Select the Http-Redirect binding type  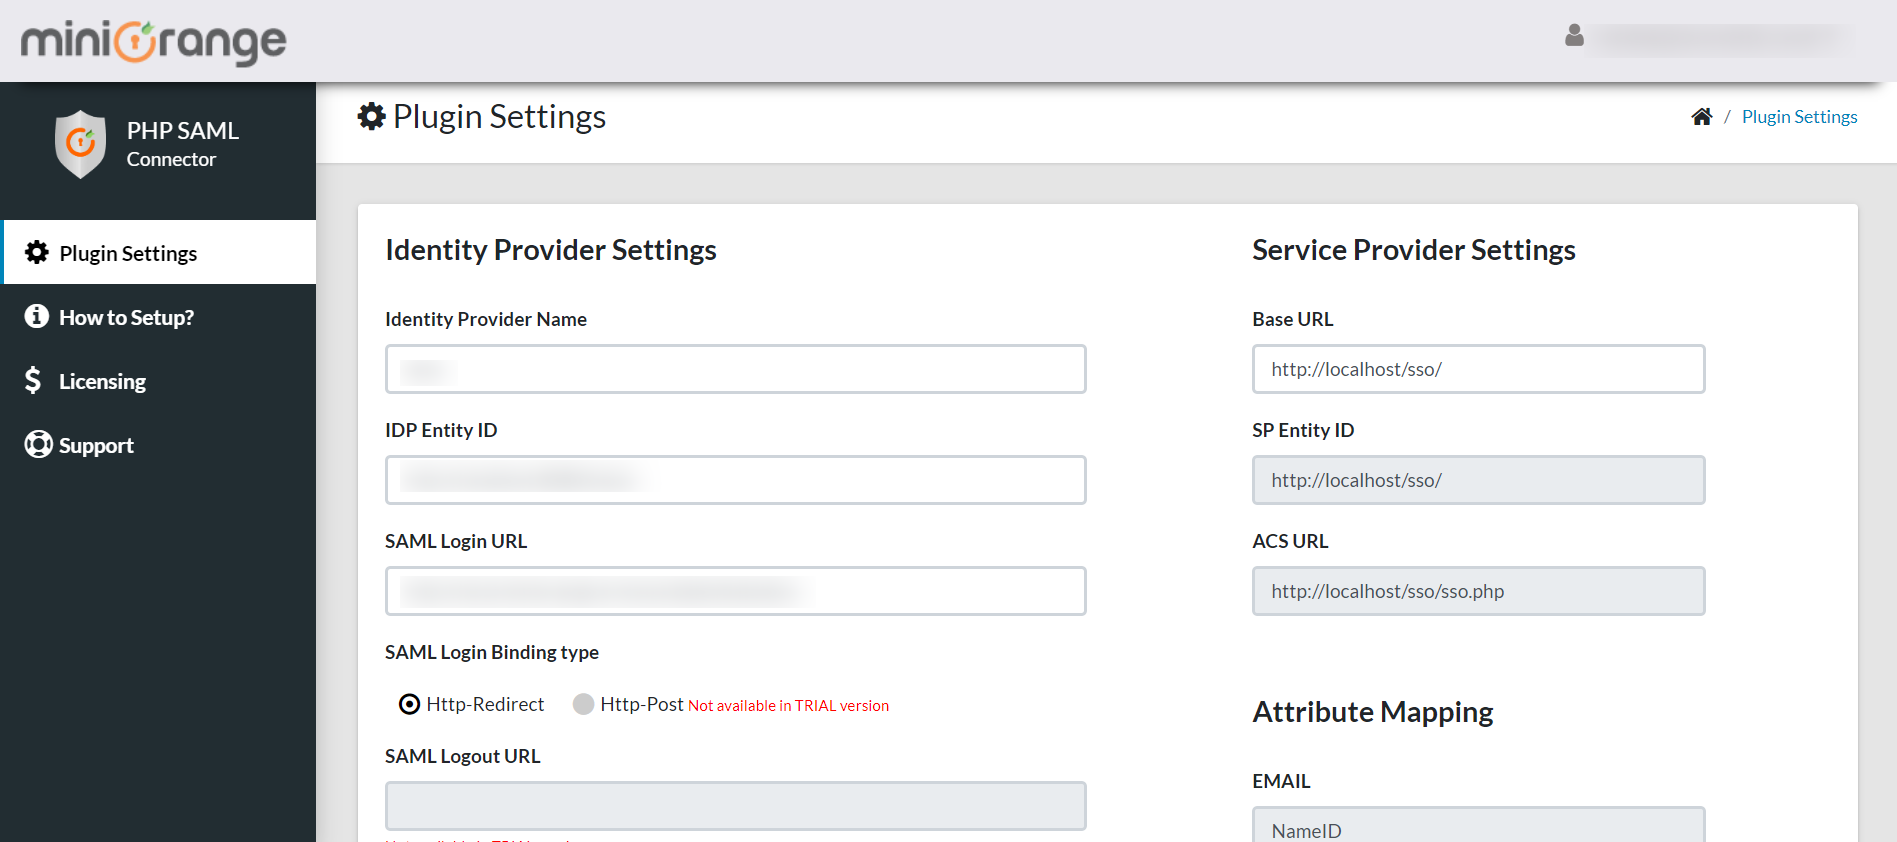click(409, 704)
